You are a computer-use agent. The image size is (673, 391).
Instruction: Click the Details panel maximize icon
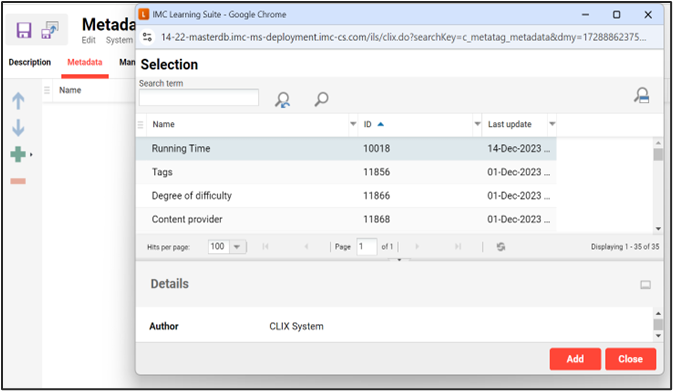point(646,285)
